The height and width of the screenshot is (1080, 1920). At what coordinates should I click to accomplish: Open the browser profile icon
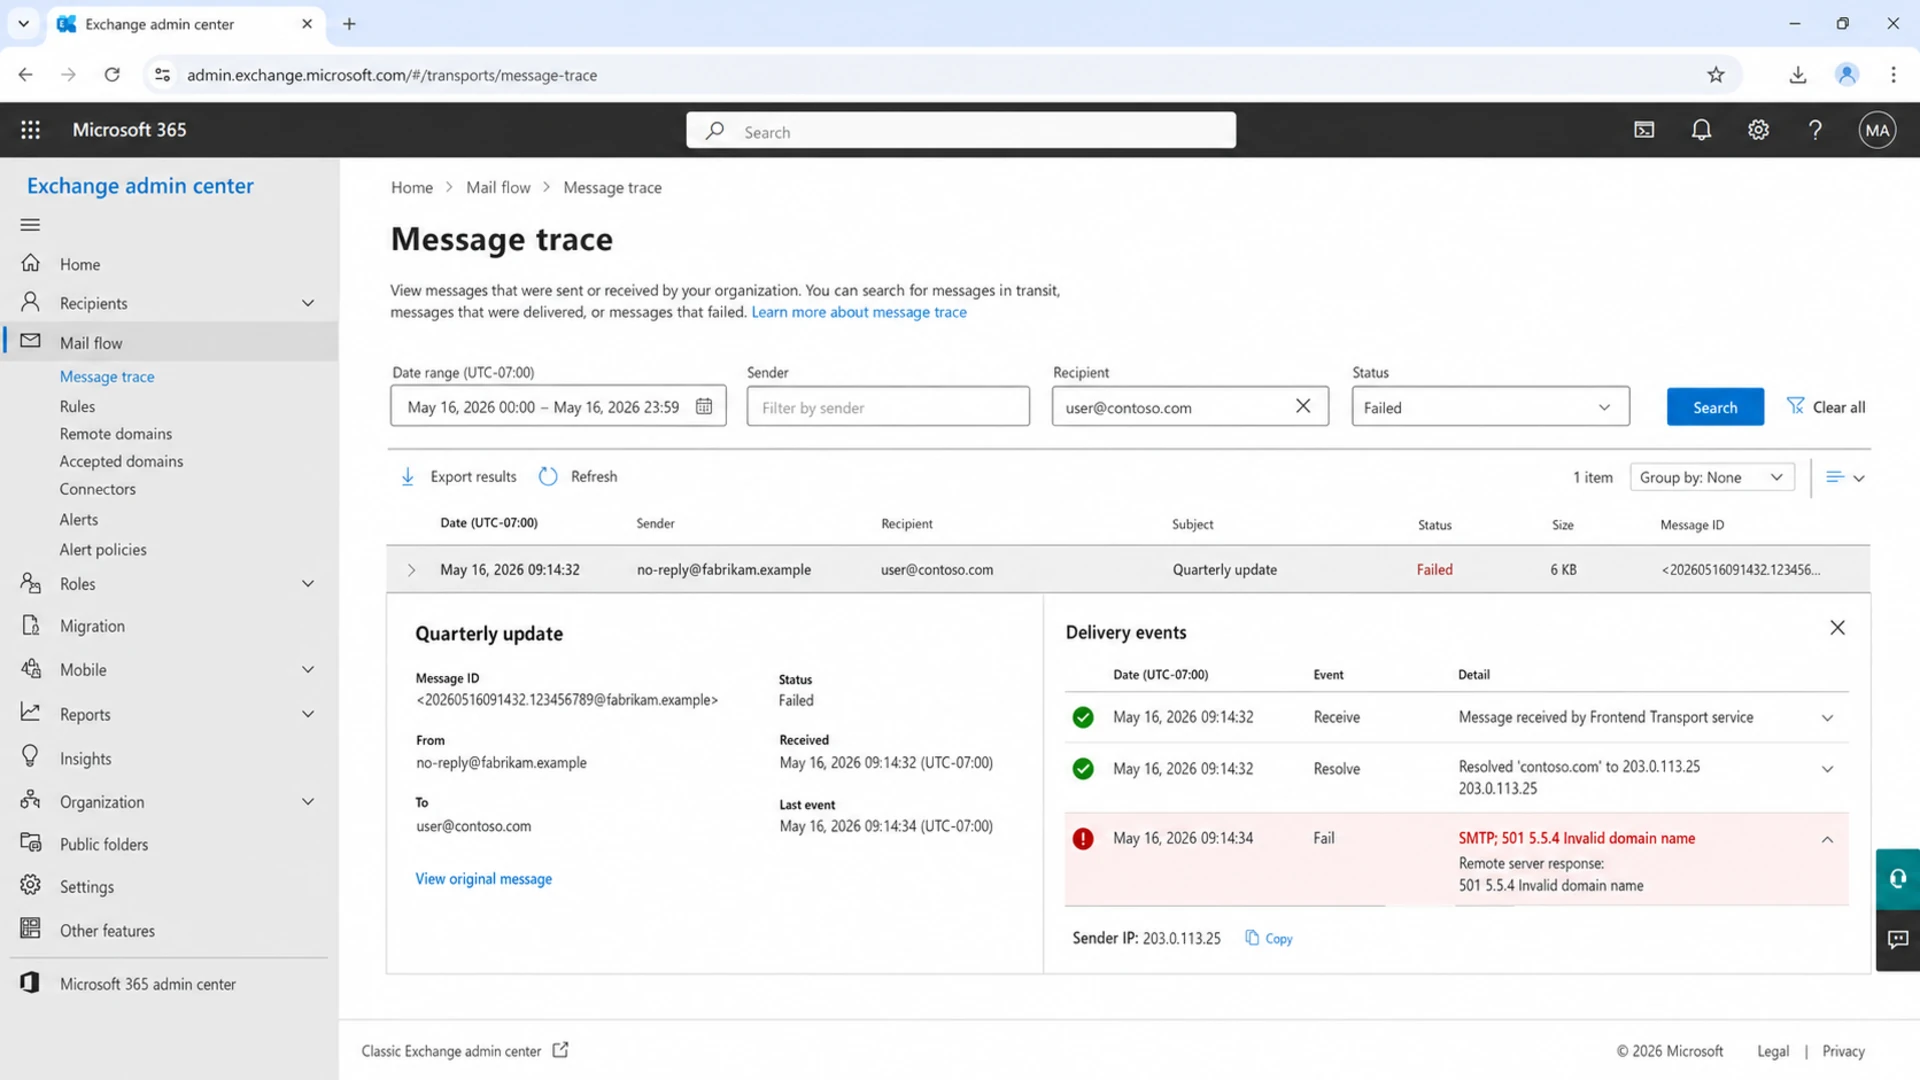click(1847, 75)
